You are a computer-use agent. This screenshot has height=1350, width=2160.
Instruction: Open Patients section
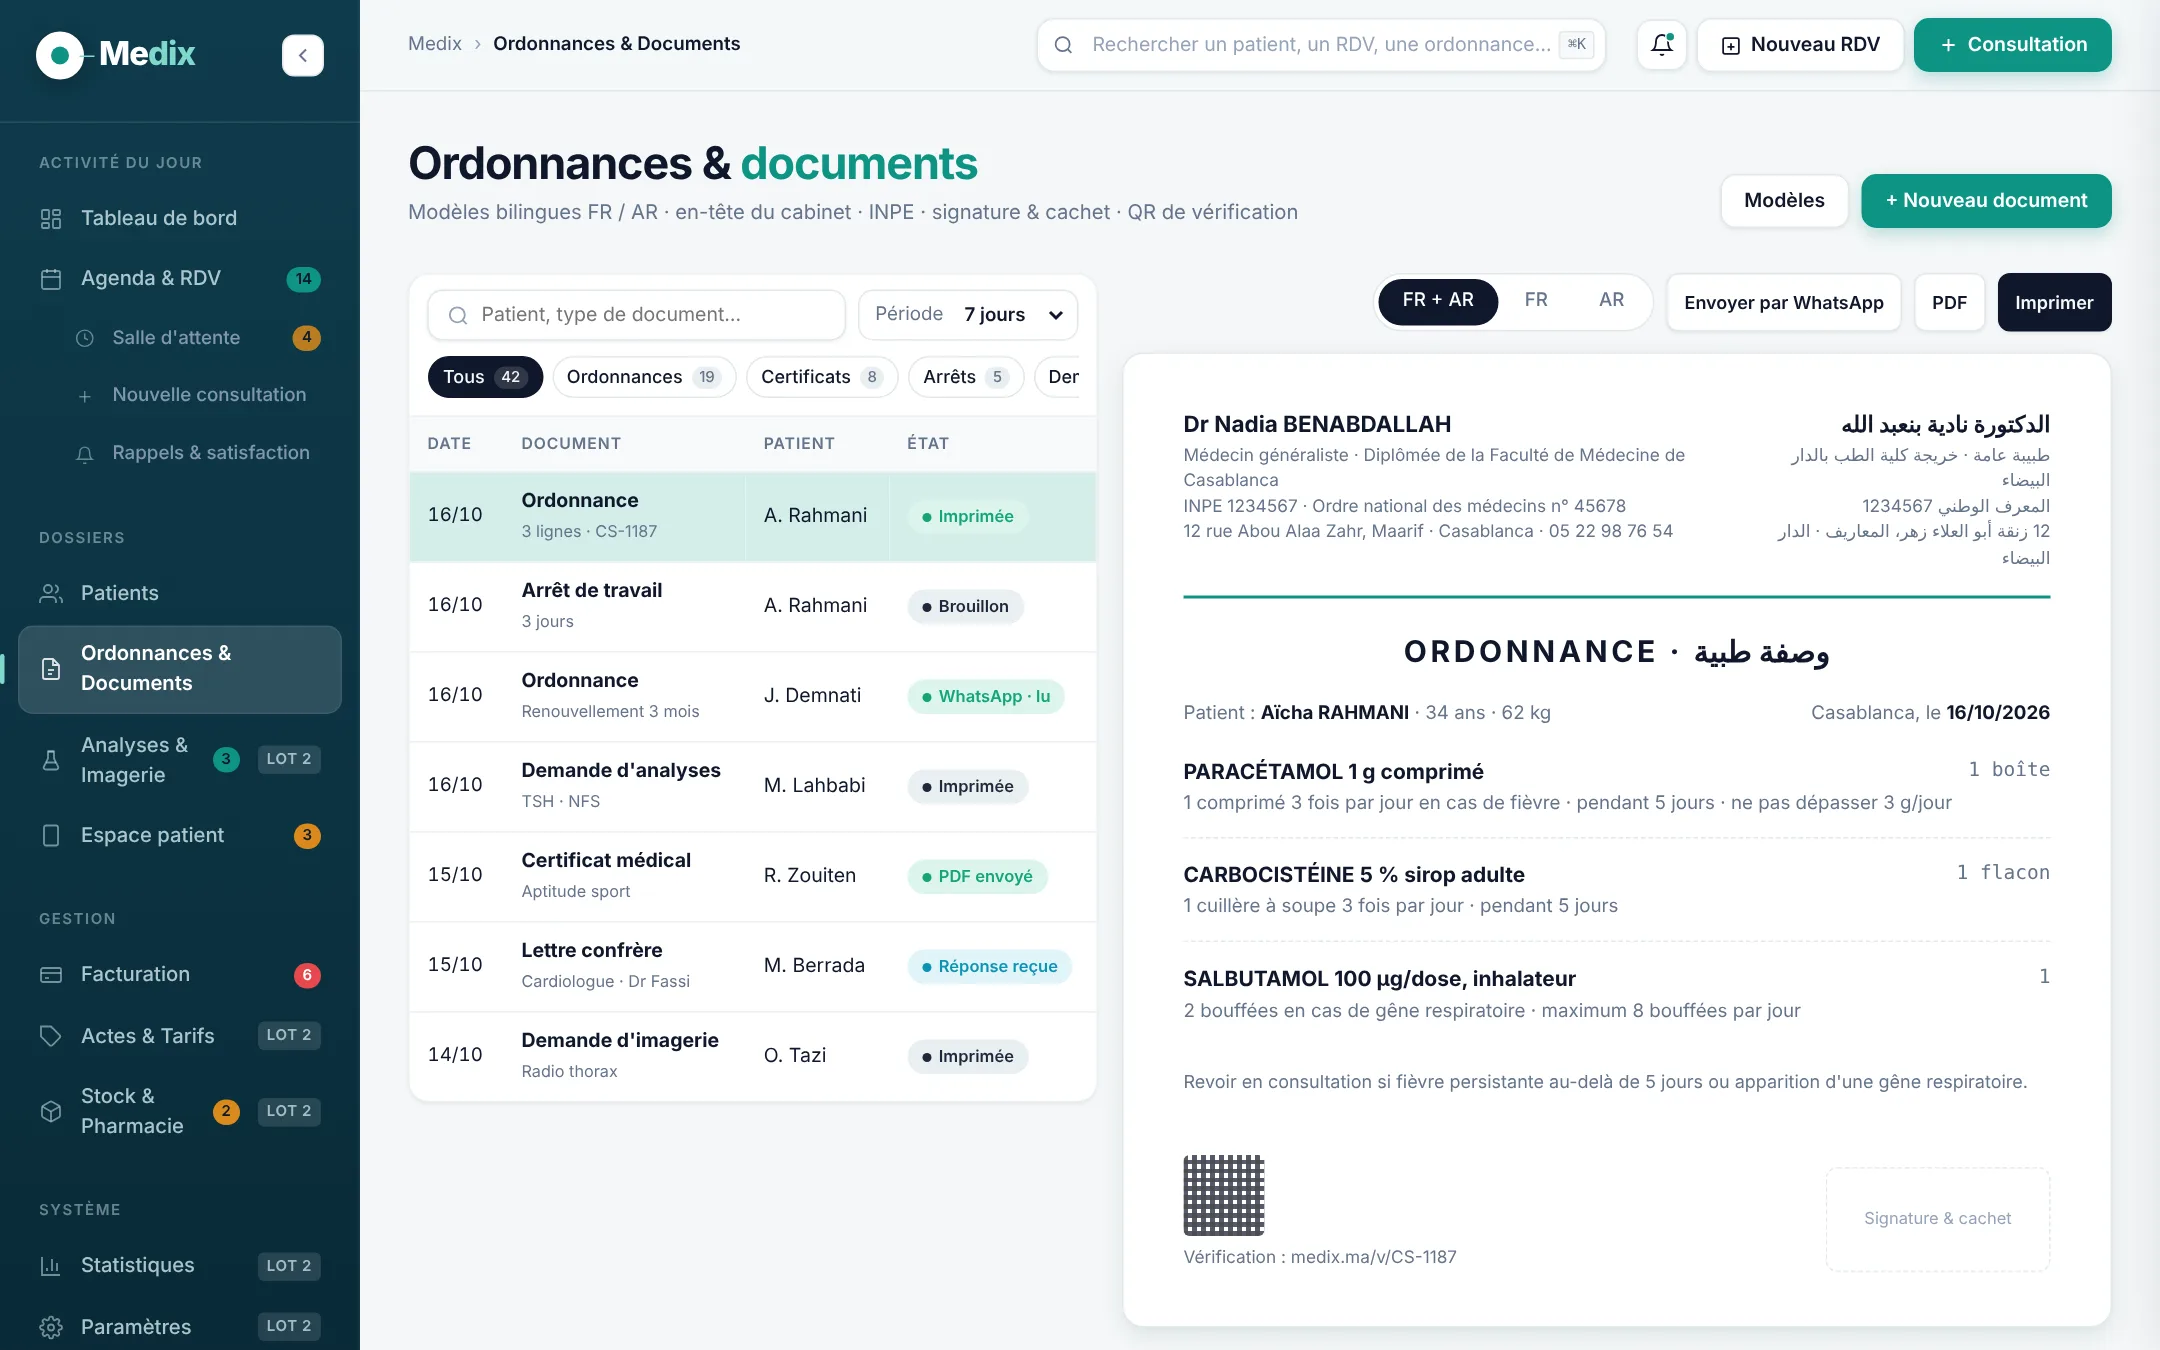pos(180,593)
